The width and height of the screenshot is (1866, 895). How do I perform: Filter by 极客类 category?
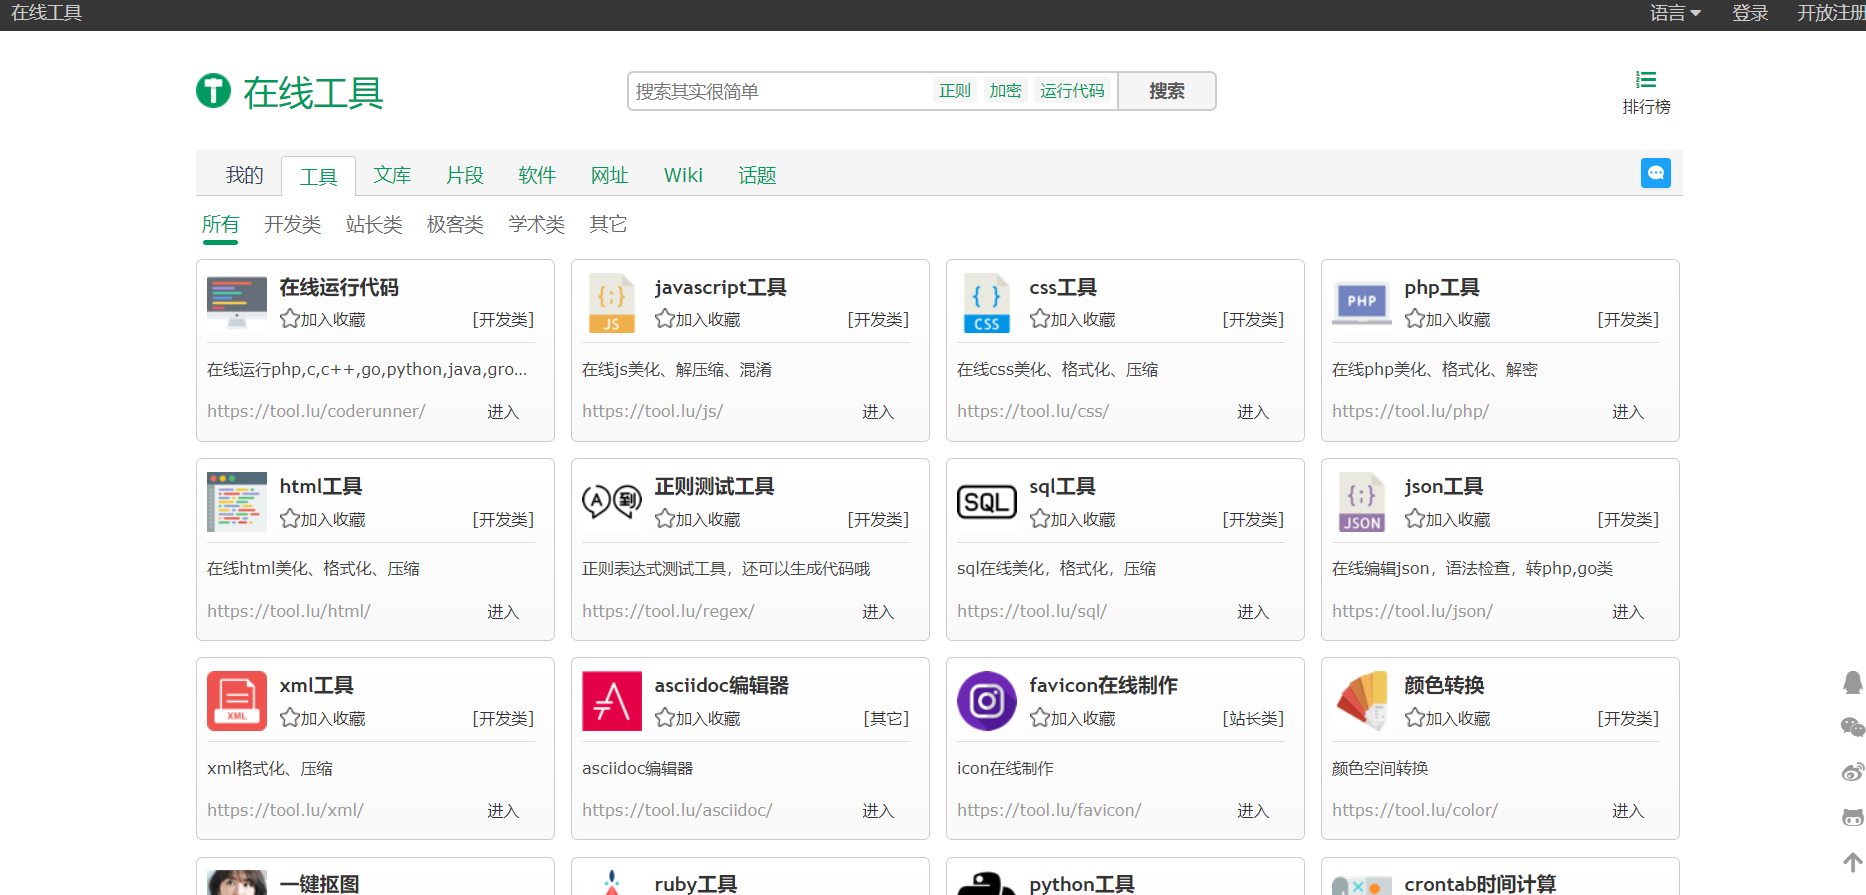click(x=455, y=224)
